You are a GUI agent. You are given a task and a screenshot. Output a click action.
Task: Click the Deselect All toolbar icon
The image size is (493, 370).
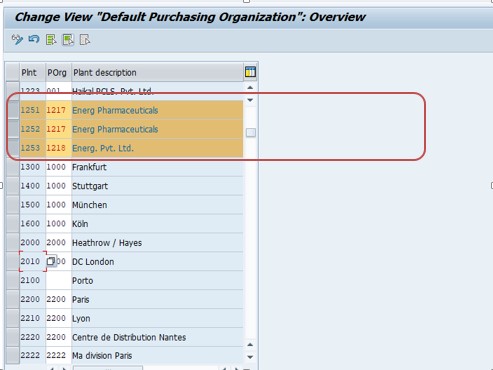(85, 40)
